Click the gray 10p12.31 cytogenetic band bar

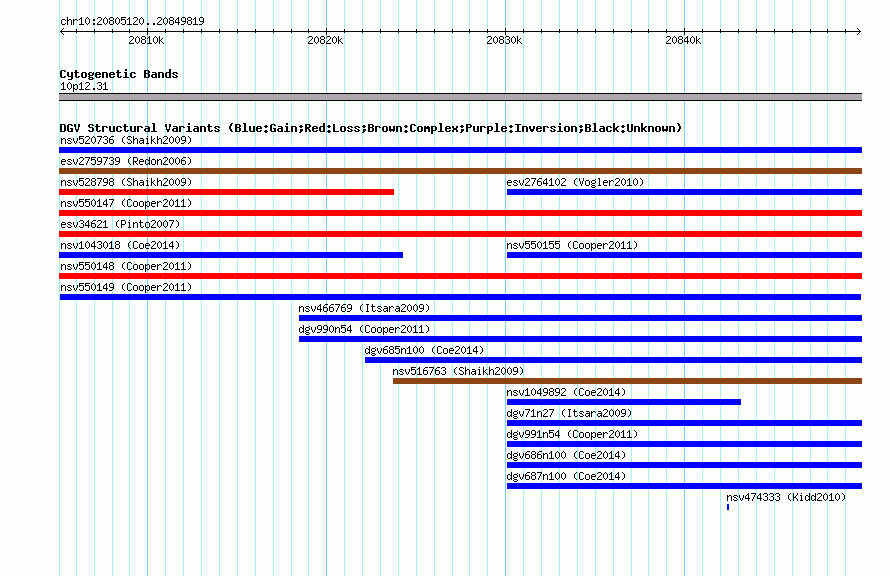(460, 97)
